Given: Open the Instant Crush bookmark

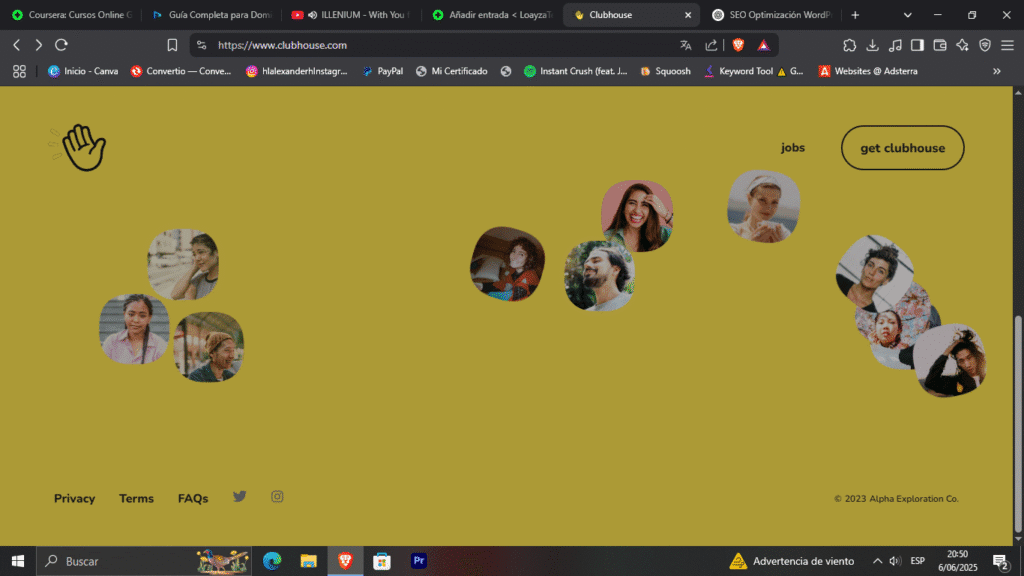Looking at the screenshot, I should pos(575,71).
